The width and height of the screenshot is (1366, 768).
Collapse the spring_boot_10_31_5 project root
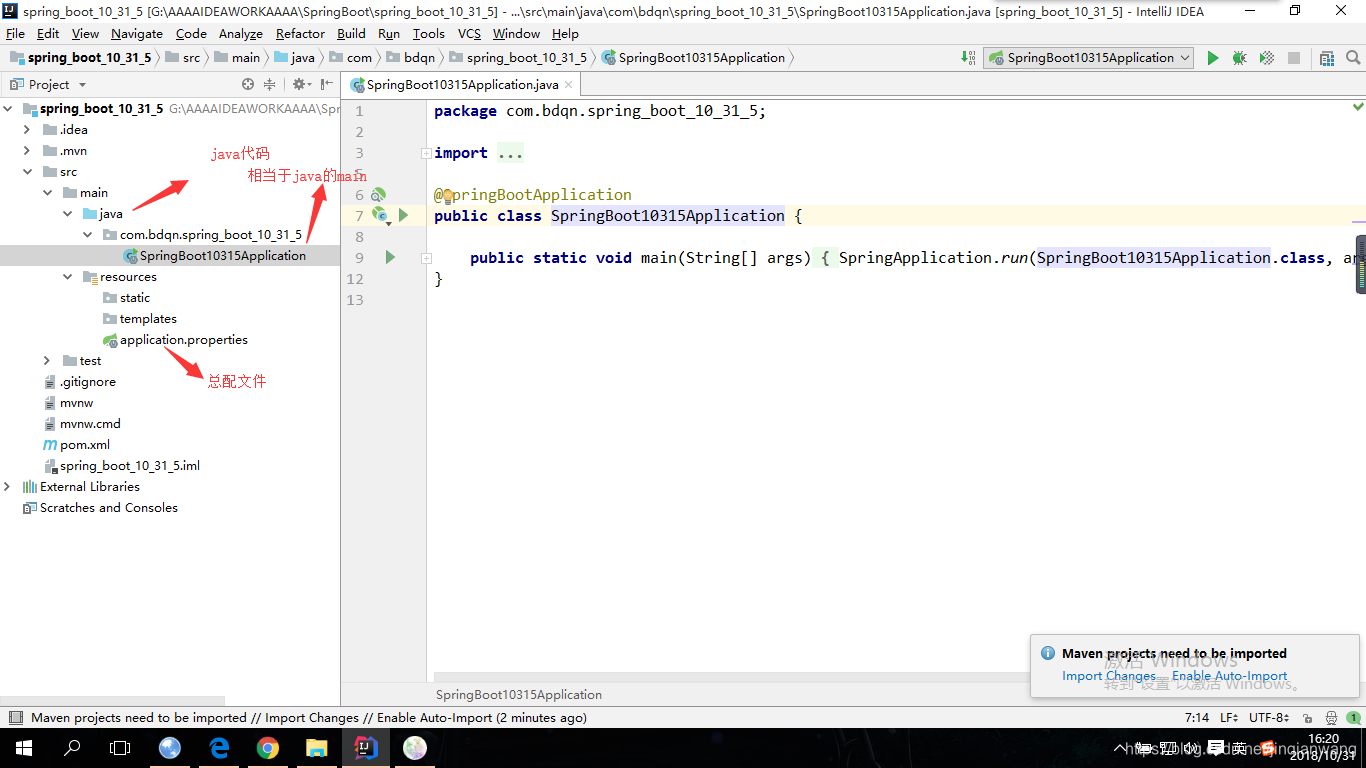[7, 109]
